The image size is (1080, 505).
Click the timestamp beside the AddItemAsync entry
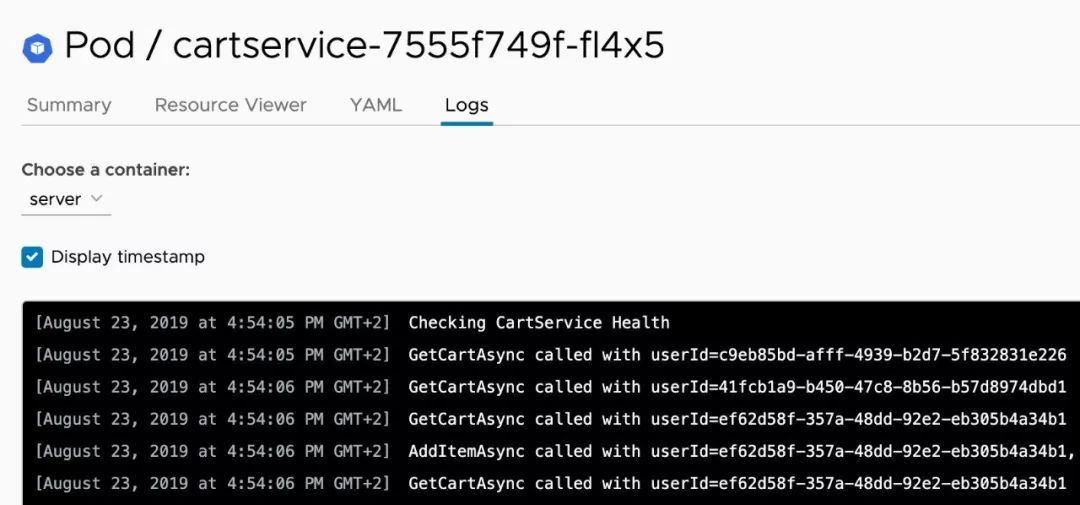coord(213,451)
